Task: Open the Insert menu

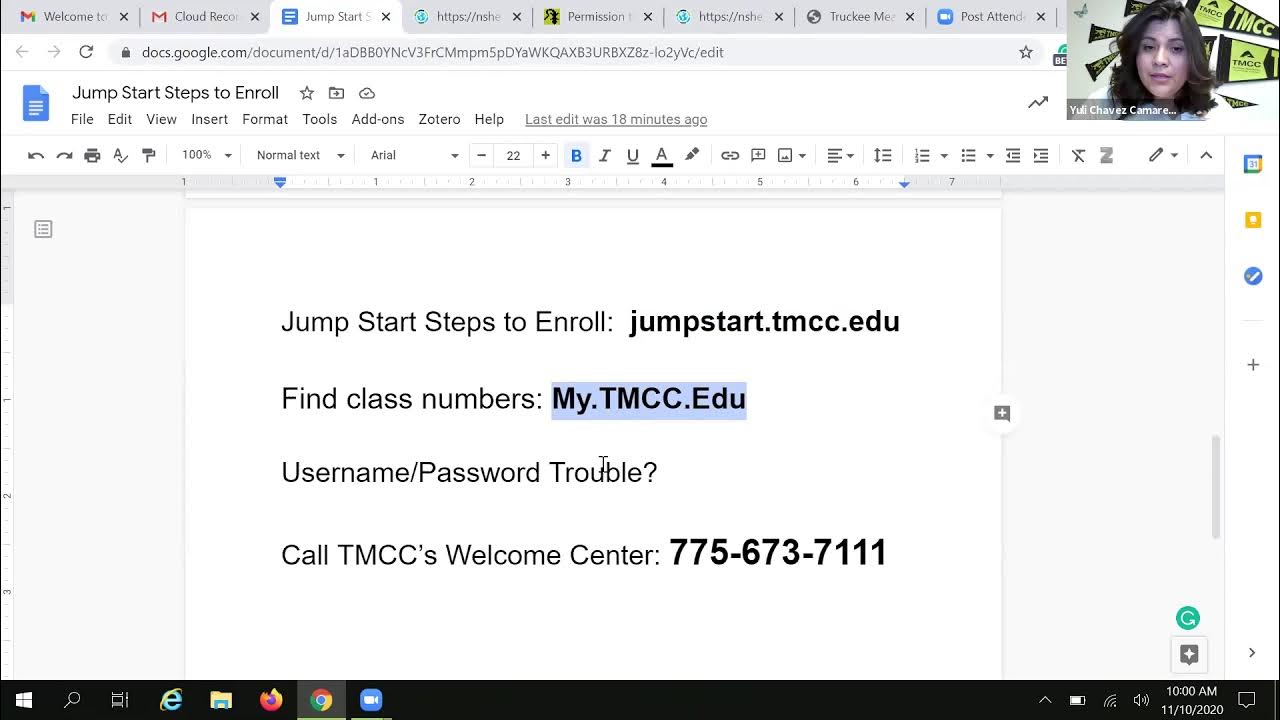Action: [x=209, y=119]
